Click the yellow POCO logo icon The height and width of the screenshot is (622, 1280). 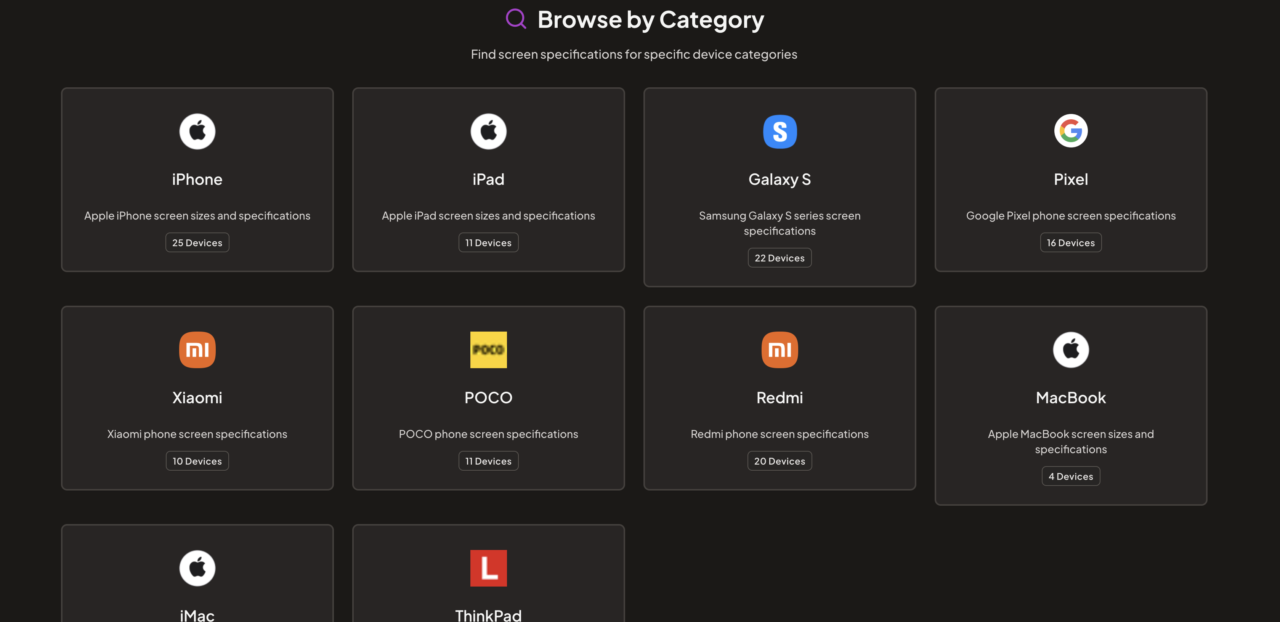point(488,350)
